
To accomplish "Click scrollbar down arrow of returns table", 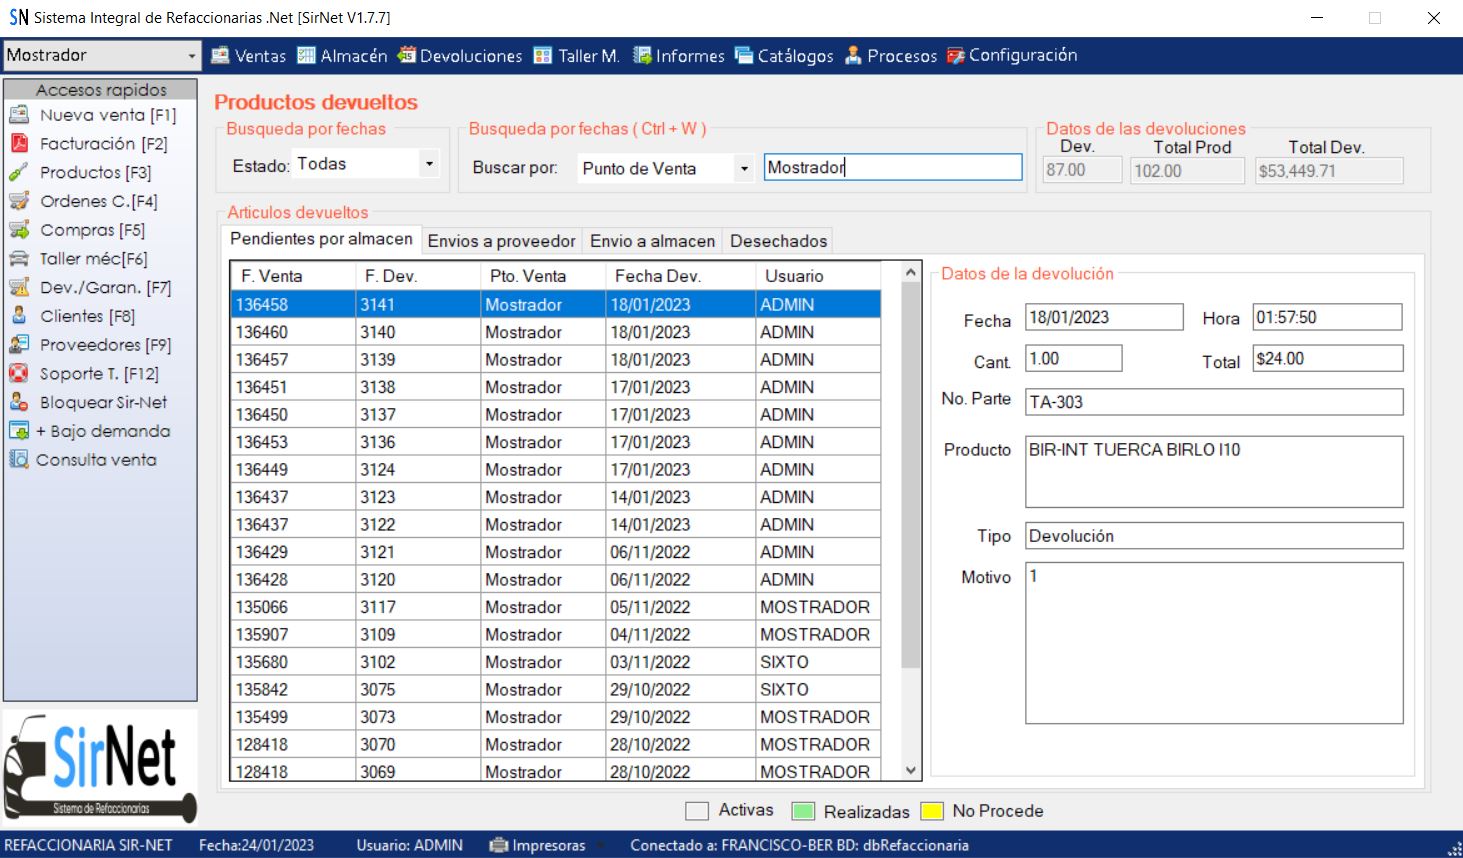I will (910, 771).
